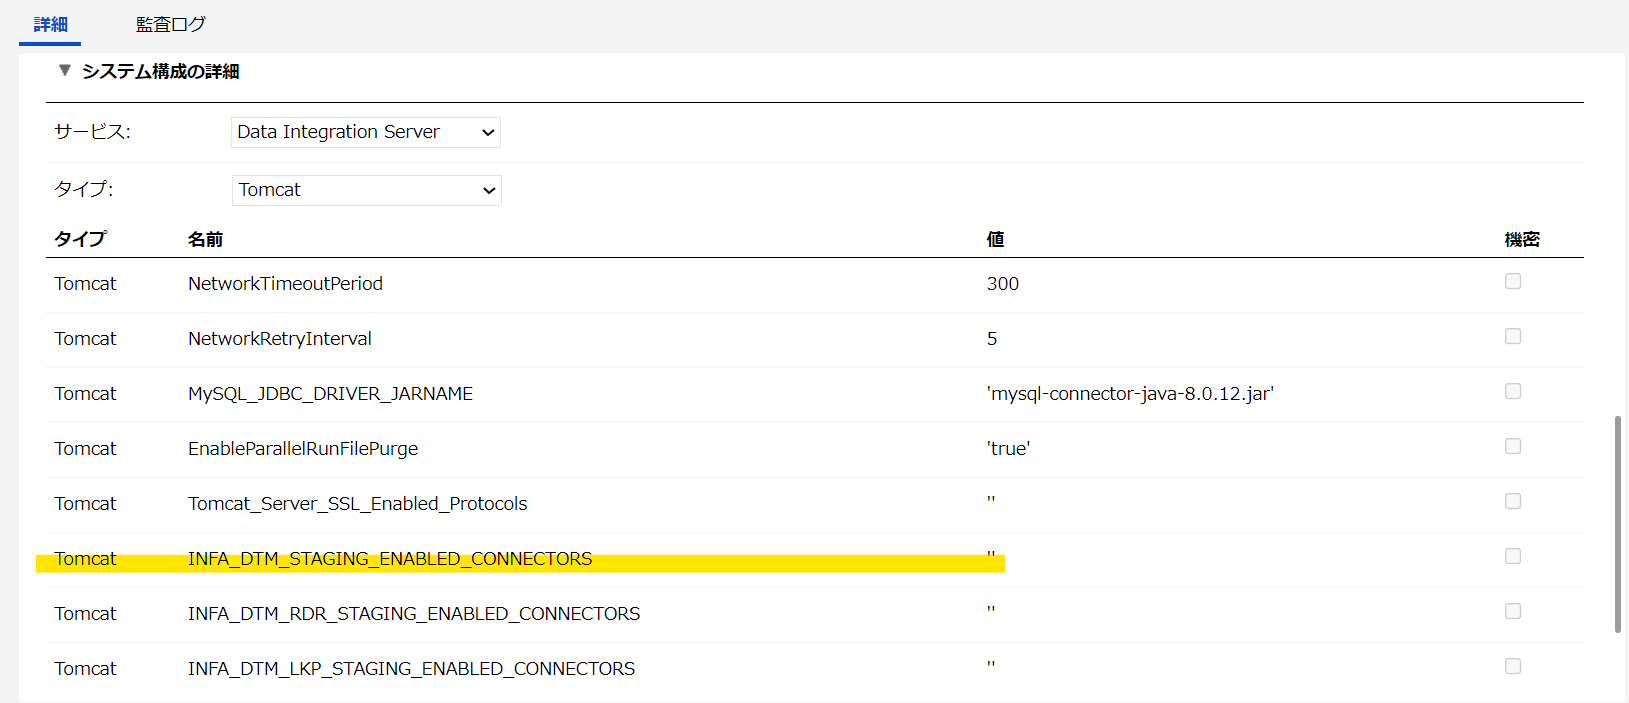This screenshot has width=1629, height=703.
Task: Toggle 機密 checkbox for NetworkTimeoutPeriod
Action: pyautogui.click(x=1513, y=282)
